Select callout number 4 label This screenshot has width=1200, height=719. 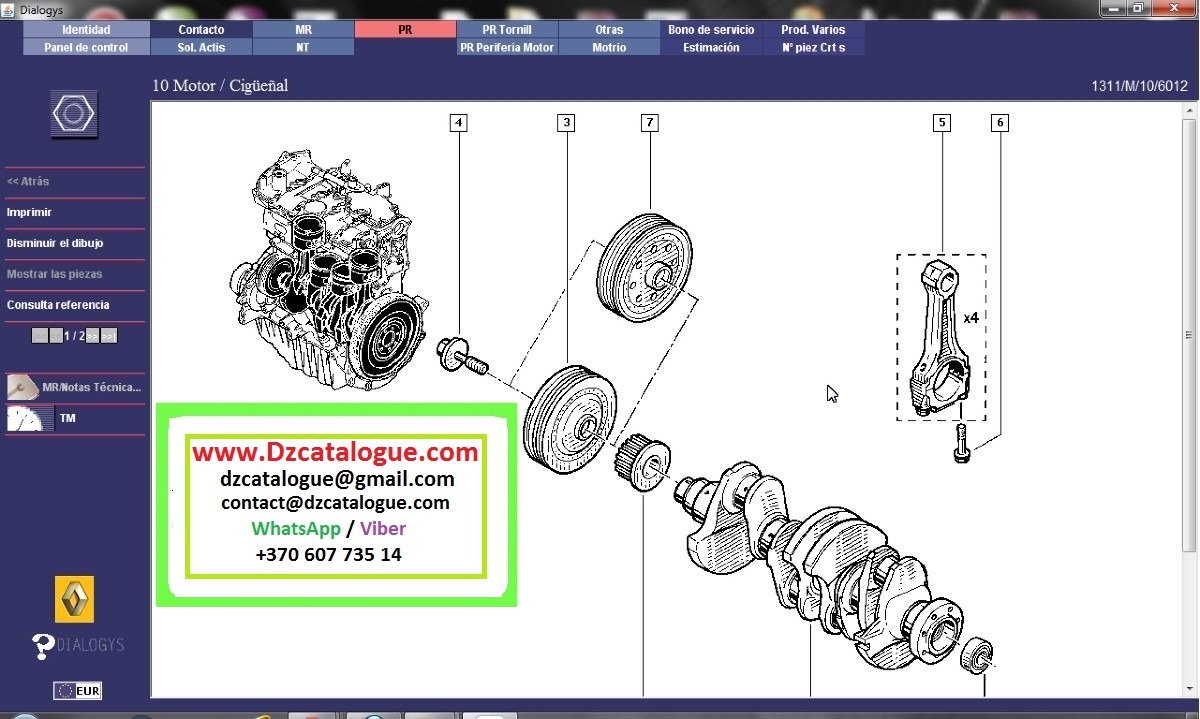[459, 123]
